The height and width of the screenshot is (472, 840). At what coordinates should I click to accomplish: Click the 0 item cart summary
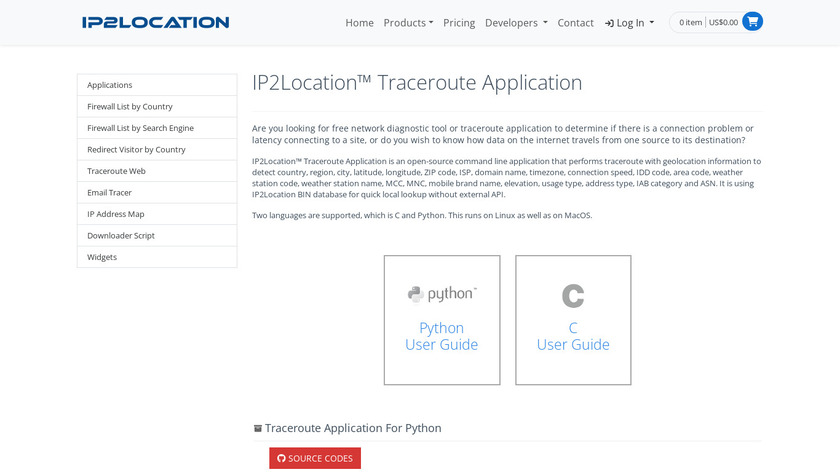coord(691,23)
